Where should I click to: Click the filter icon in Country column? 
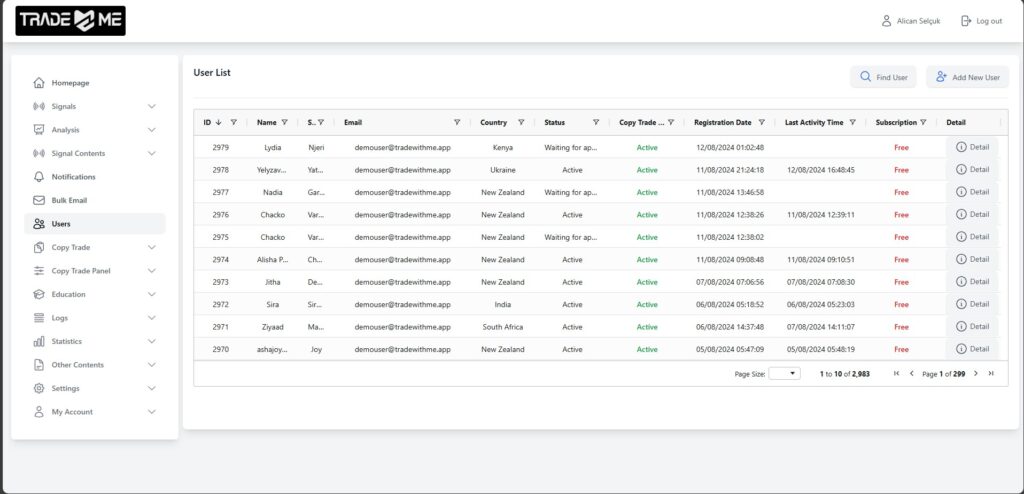[521, 122]
